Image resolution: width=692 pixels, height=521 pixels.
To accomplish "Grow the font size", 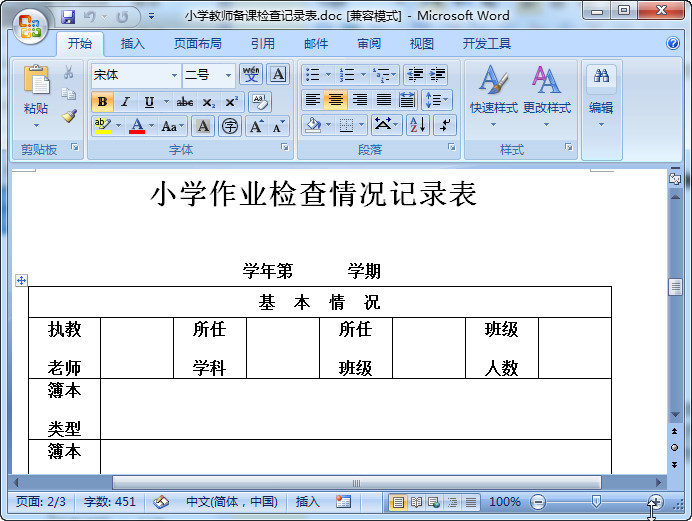I will pos(256,127).
